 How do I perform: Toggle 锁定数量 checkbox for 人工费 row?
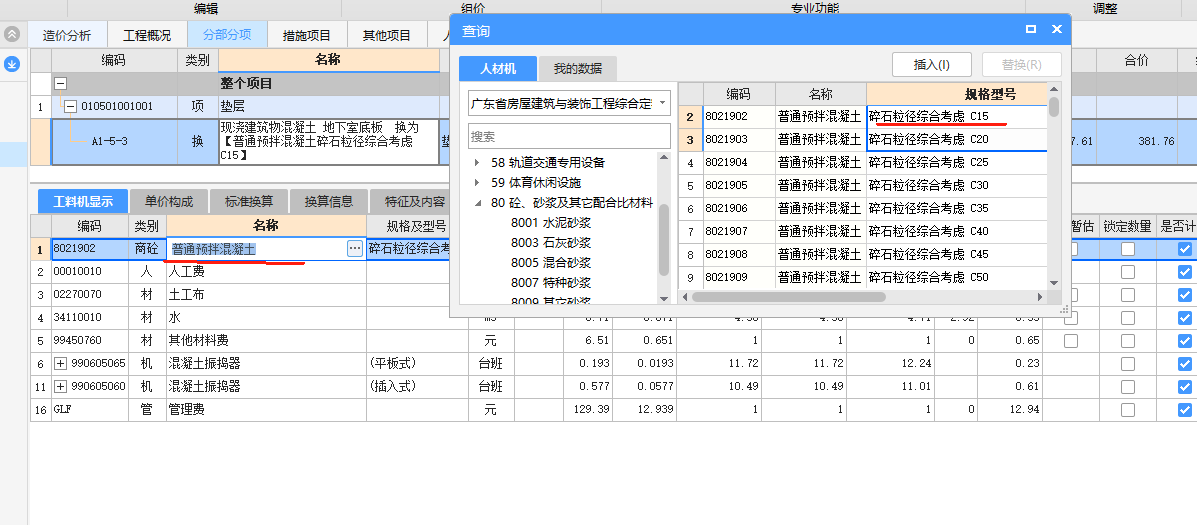pyautogui.click(x=1128, y=272)
